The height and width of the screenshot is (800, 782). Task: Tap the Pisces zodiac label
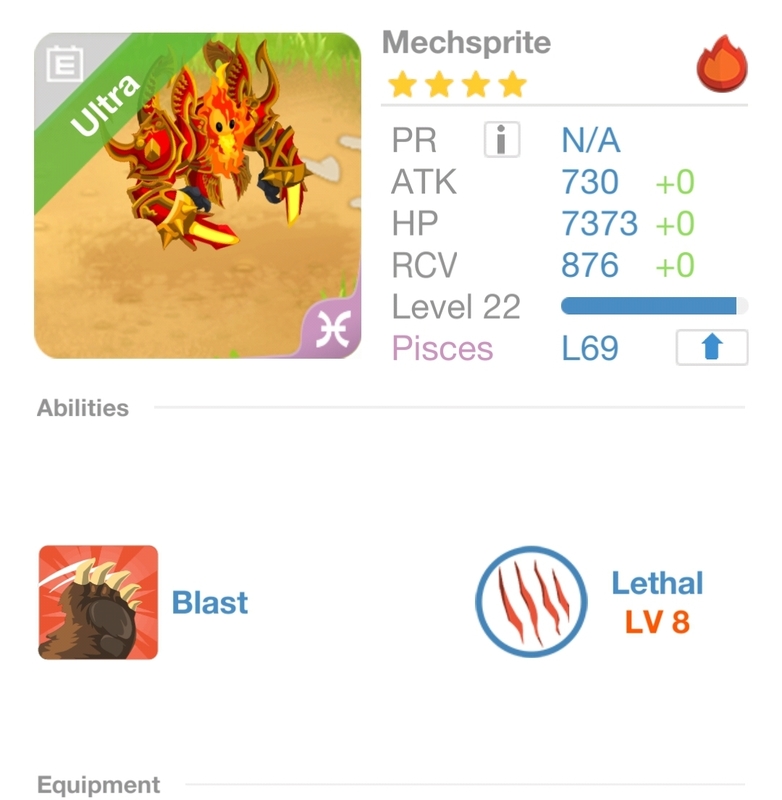click(x=442, y=348)
